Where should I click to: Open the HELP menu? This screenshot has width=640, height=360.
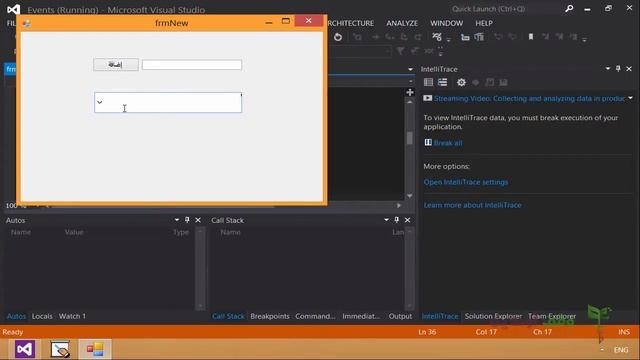(484, 23)
